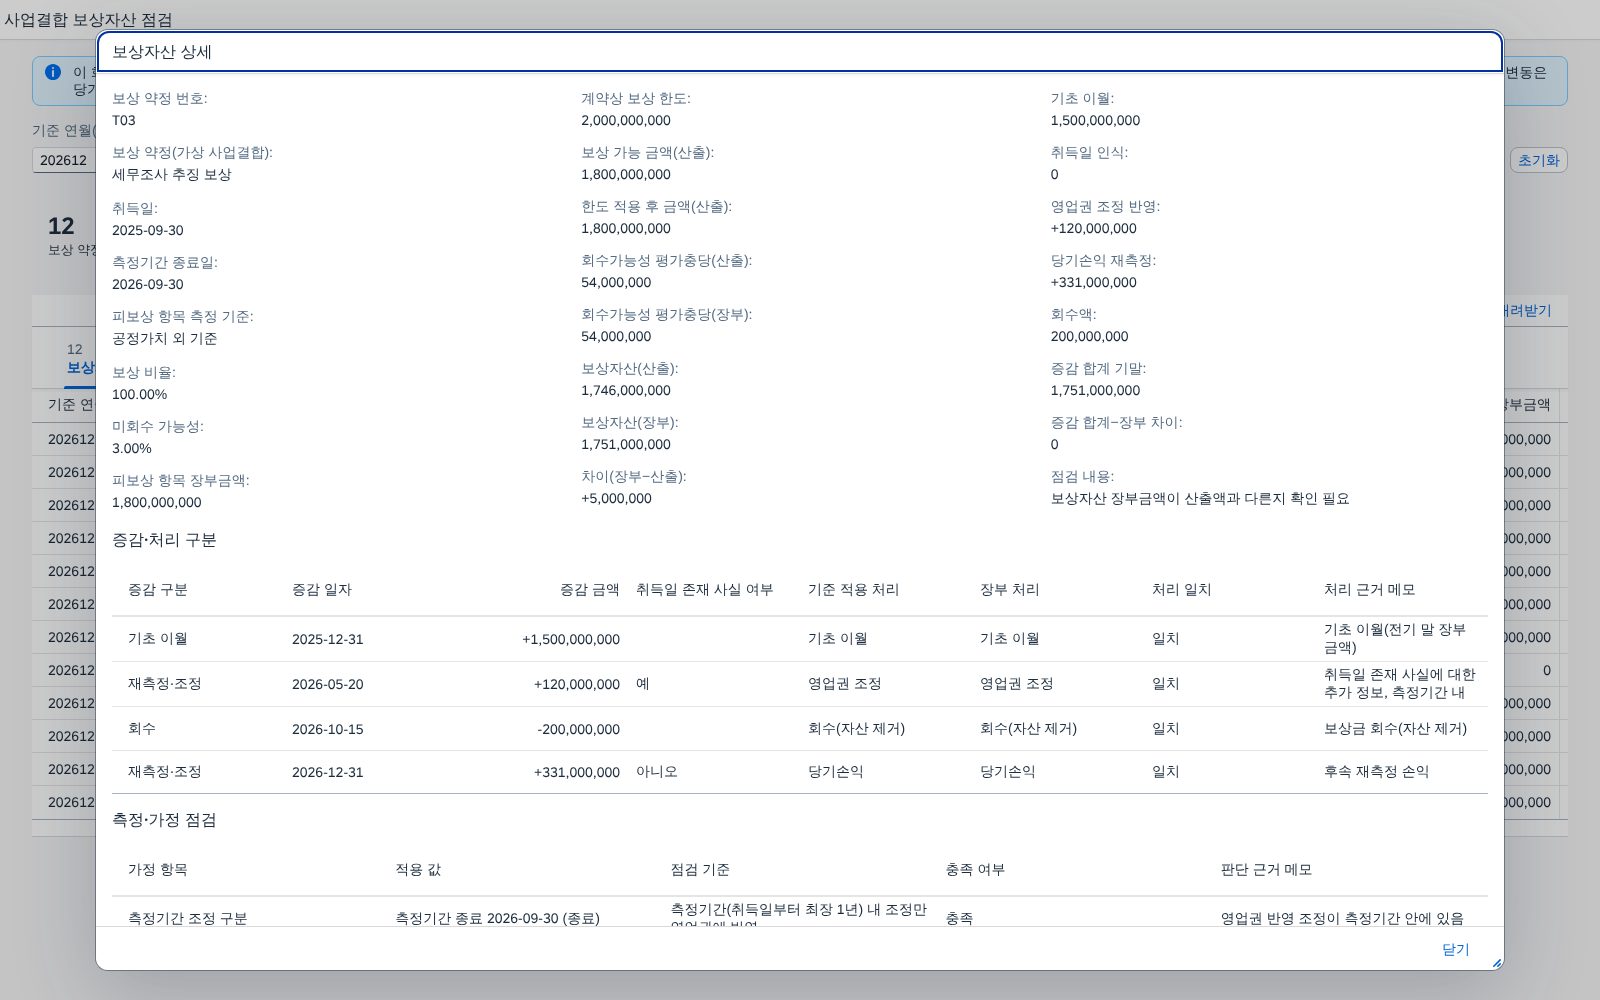Click the 취득일 value 2025-09-30

[148, 230]
